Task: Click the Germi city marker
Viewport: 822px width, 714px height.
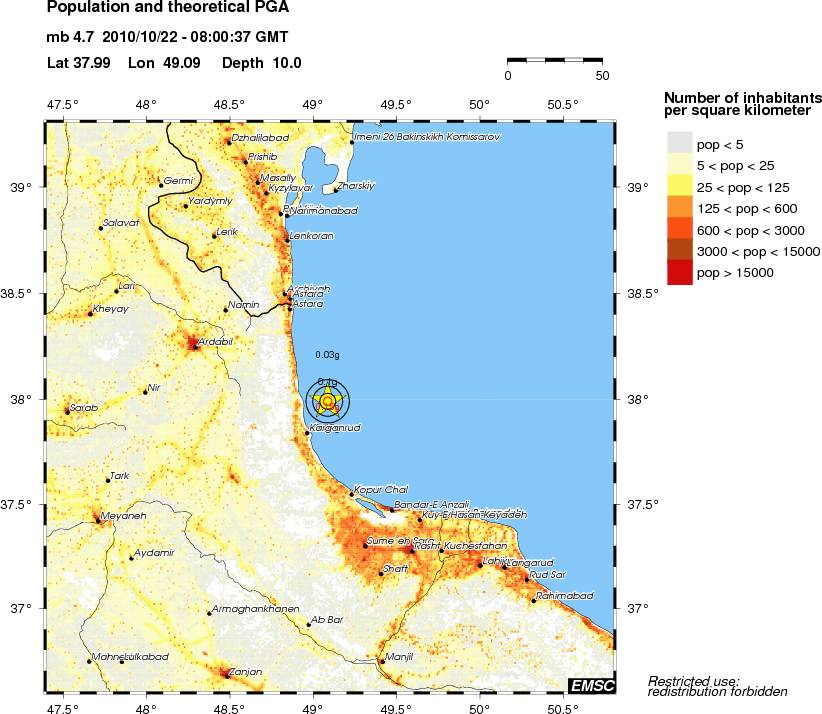Action: (x=161, y=185)
